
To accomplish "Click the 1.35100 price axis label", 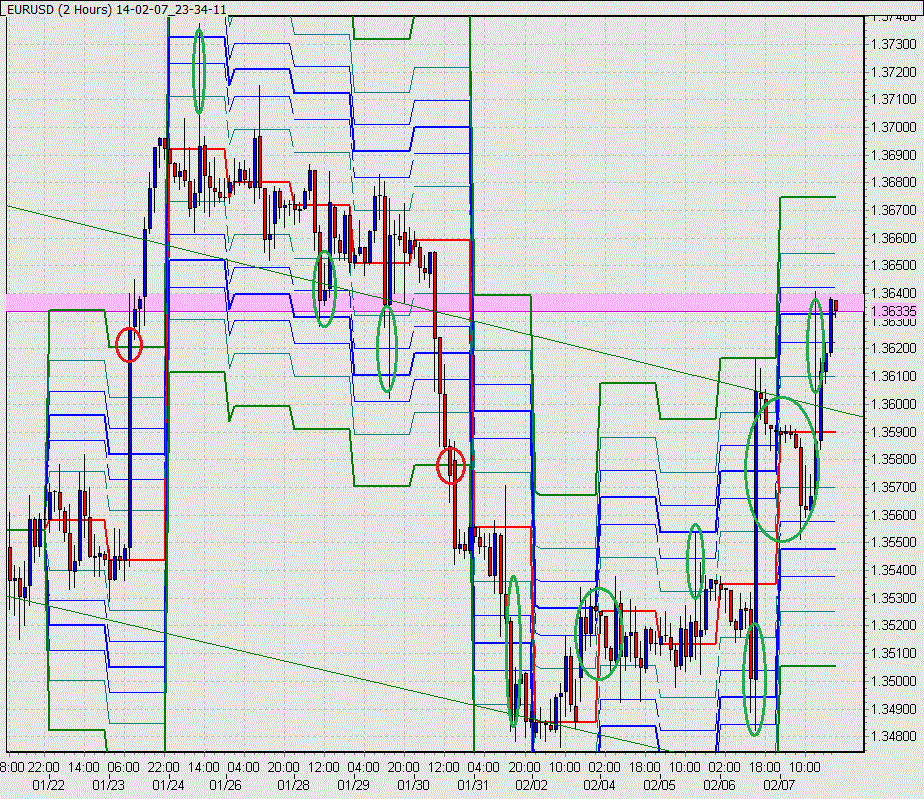I will 893,653.
